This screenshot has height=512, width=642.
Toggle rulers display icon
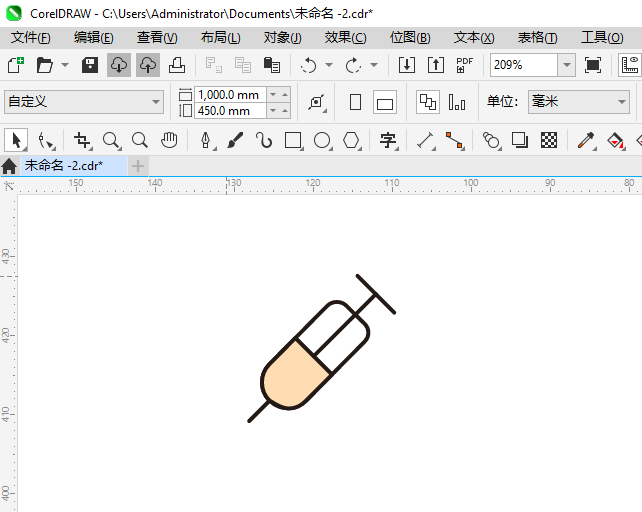coord(630,65)
